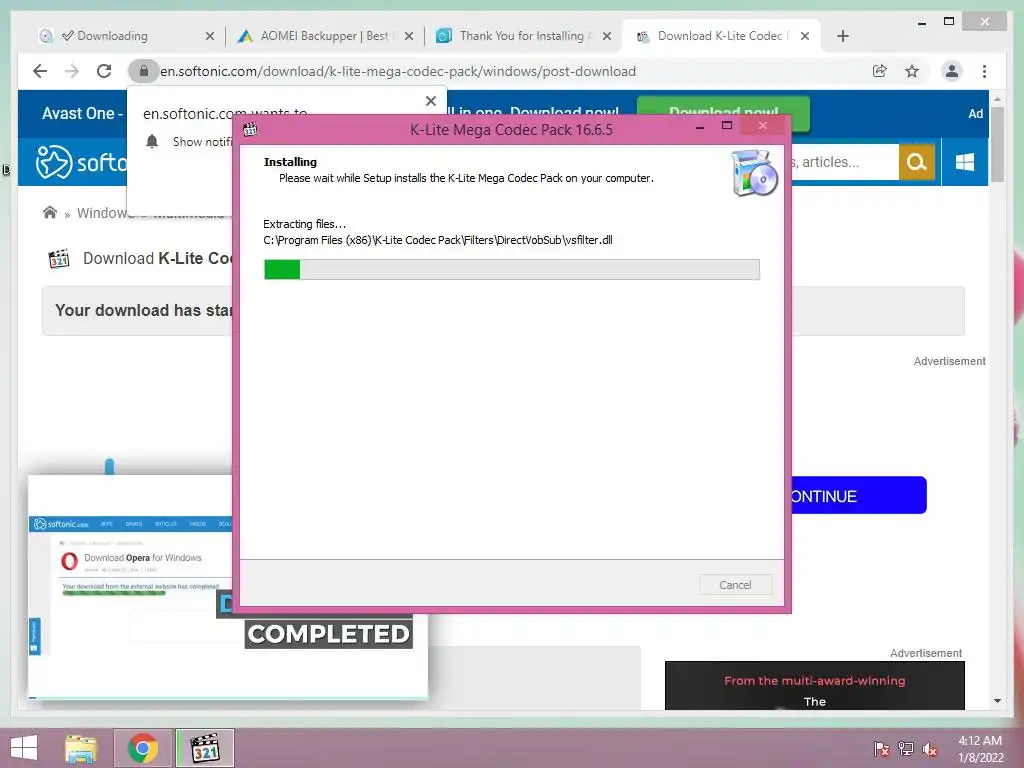Click the installer progress bar
This screenshot has height=768, width=1024.
click(511, 269)
